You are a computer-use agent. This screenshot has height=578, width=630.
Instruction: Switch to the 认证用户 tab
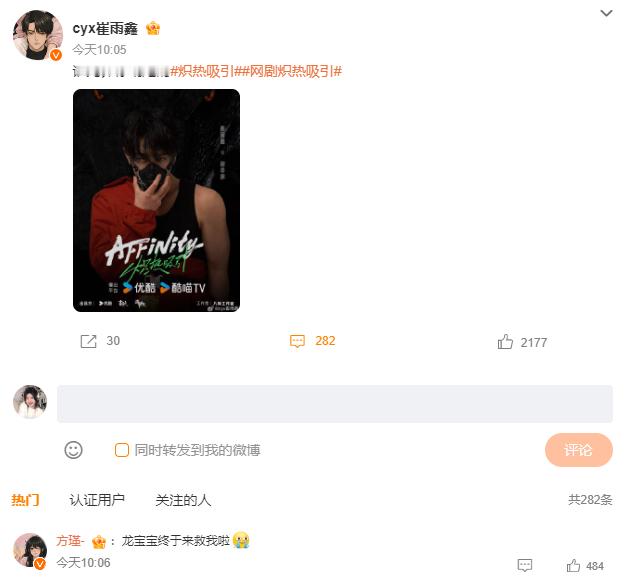97,500
